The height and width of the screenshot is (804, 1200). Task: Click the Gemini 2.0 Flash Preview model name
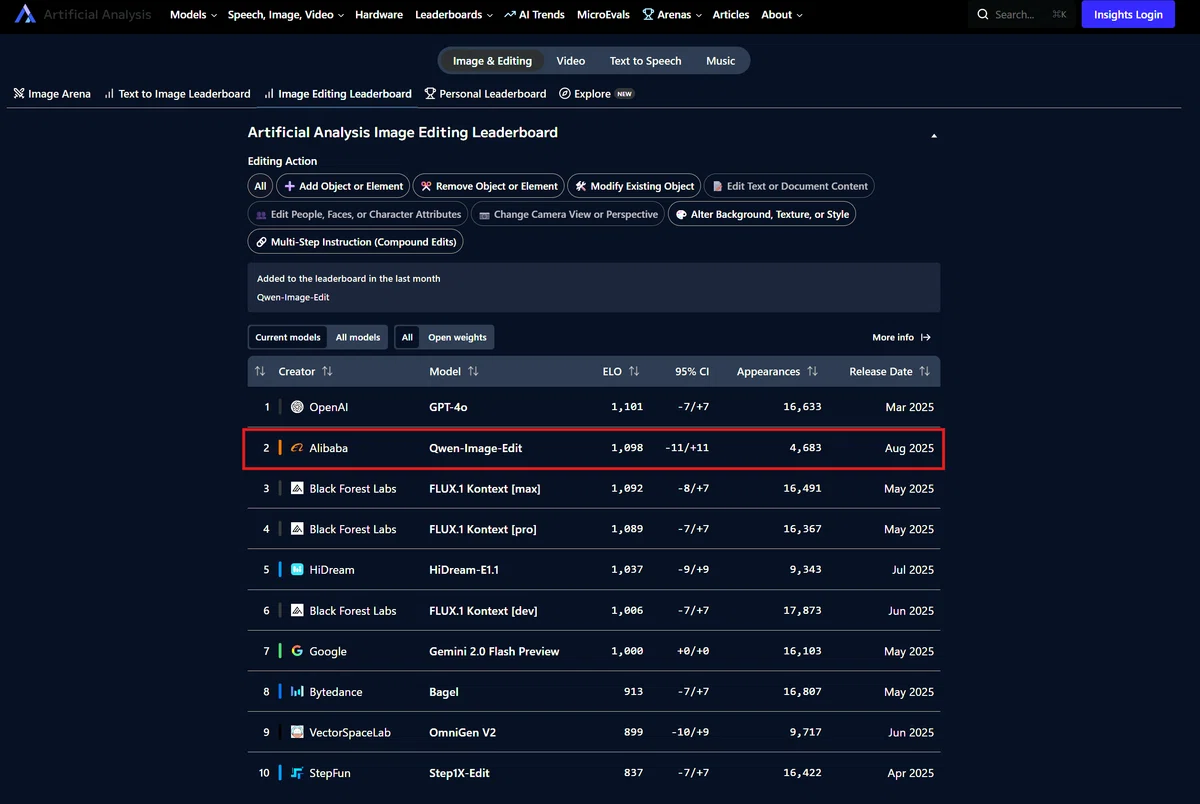[494, 651]
